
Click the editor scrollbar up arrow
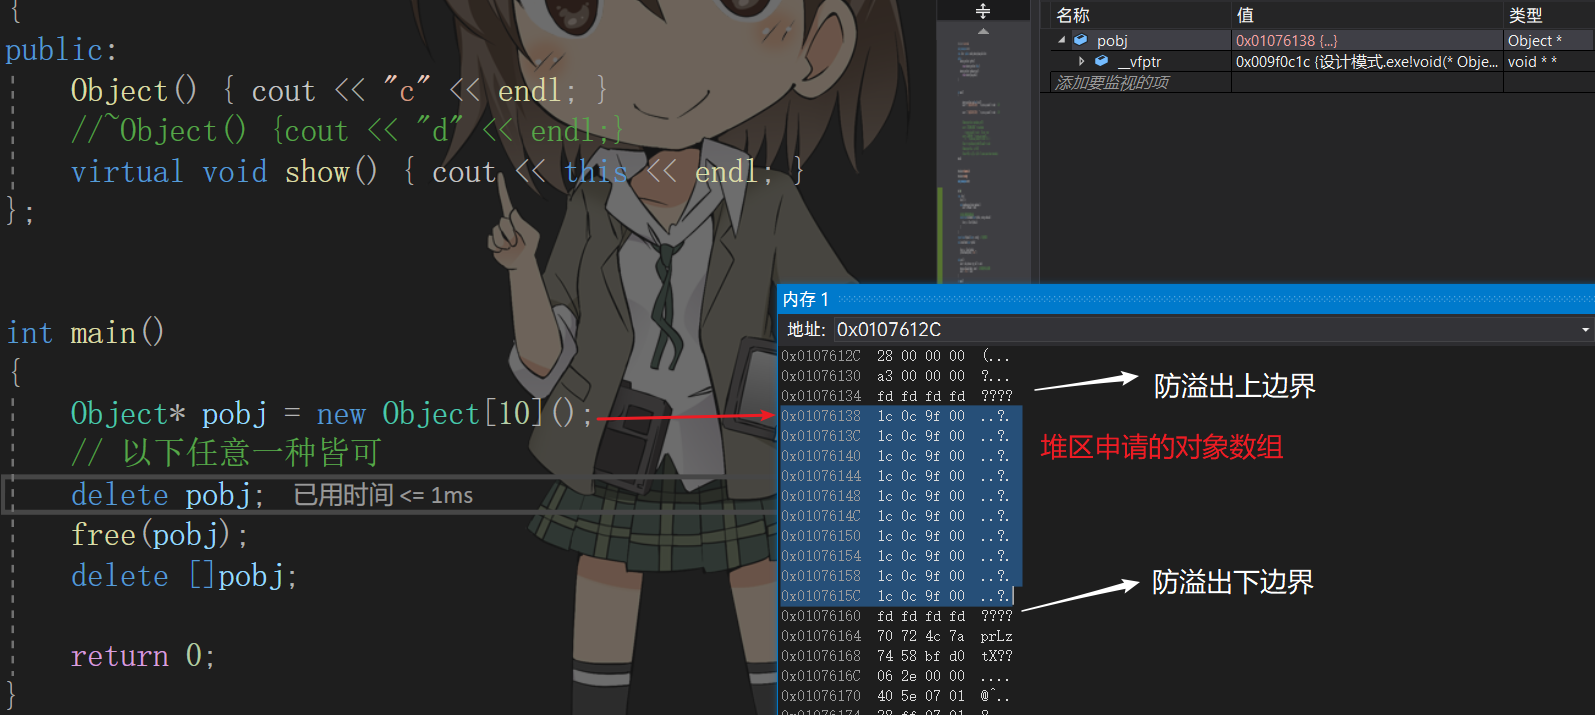(983, 32)
